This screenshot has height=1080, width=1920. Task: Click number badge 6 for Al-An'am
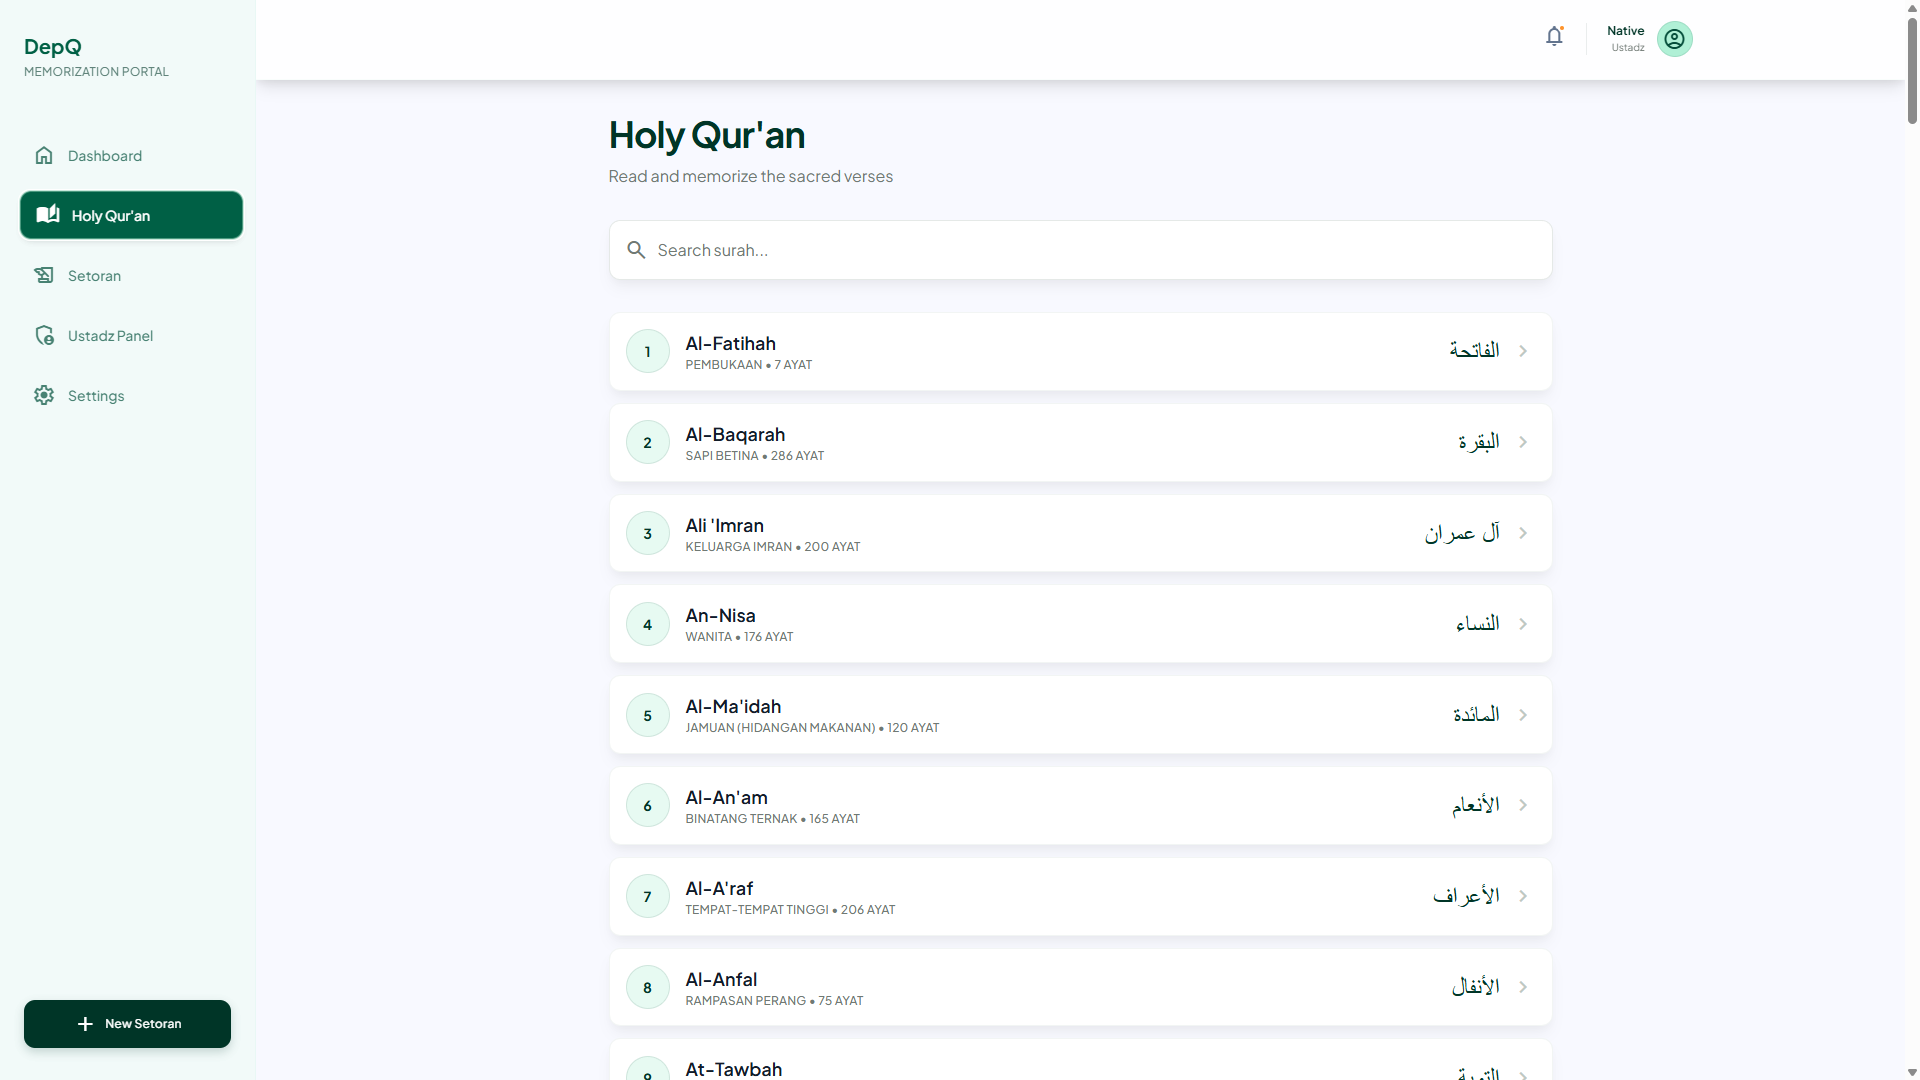(648, 805)
